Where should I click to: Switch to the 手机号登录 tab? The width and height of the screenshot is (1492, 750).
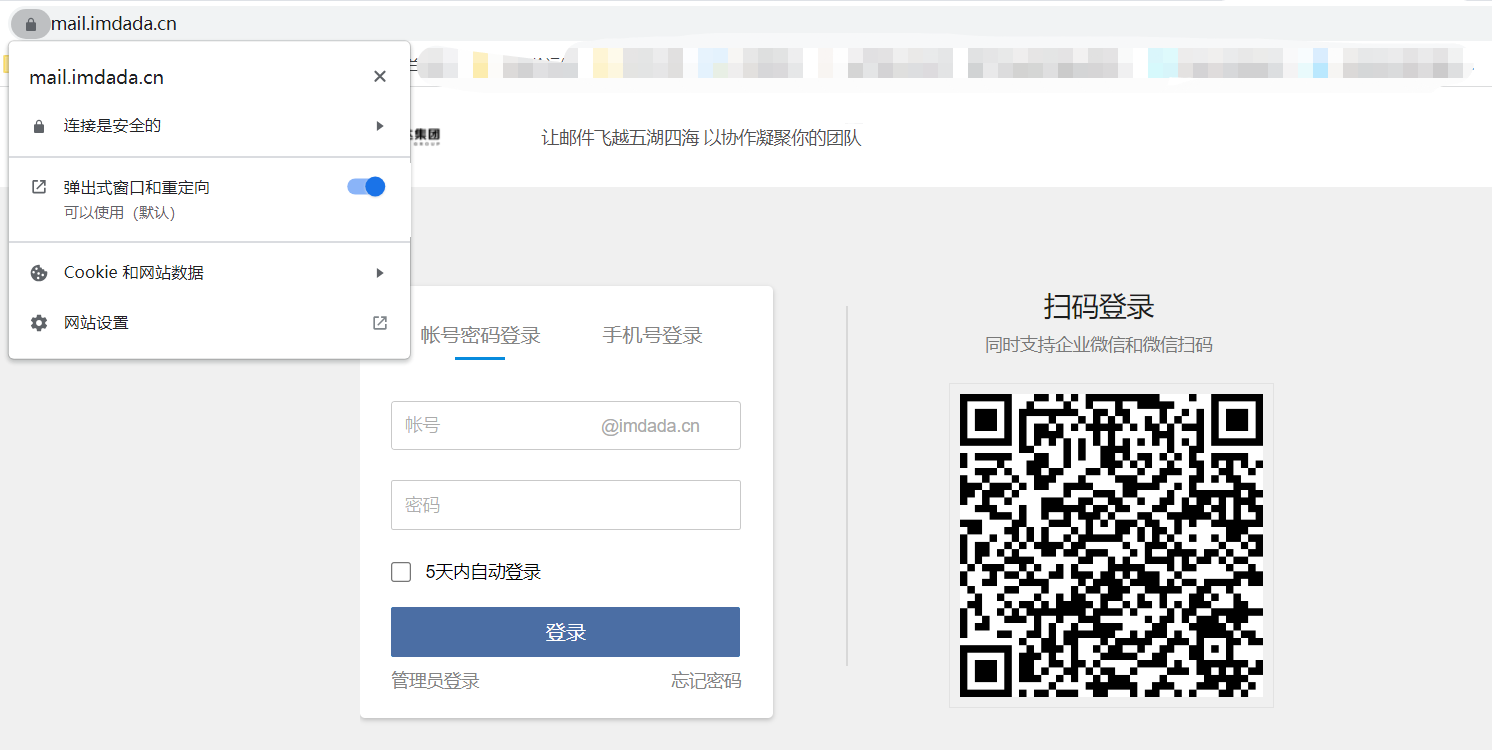tap(652, 336)
